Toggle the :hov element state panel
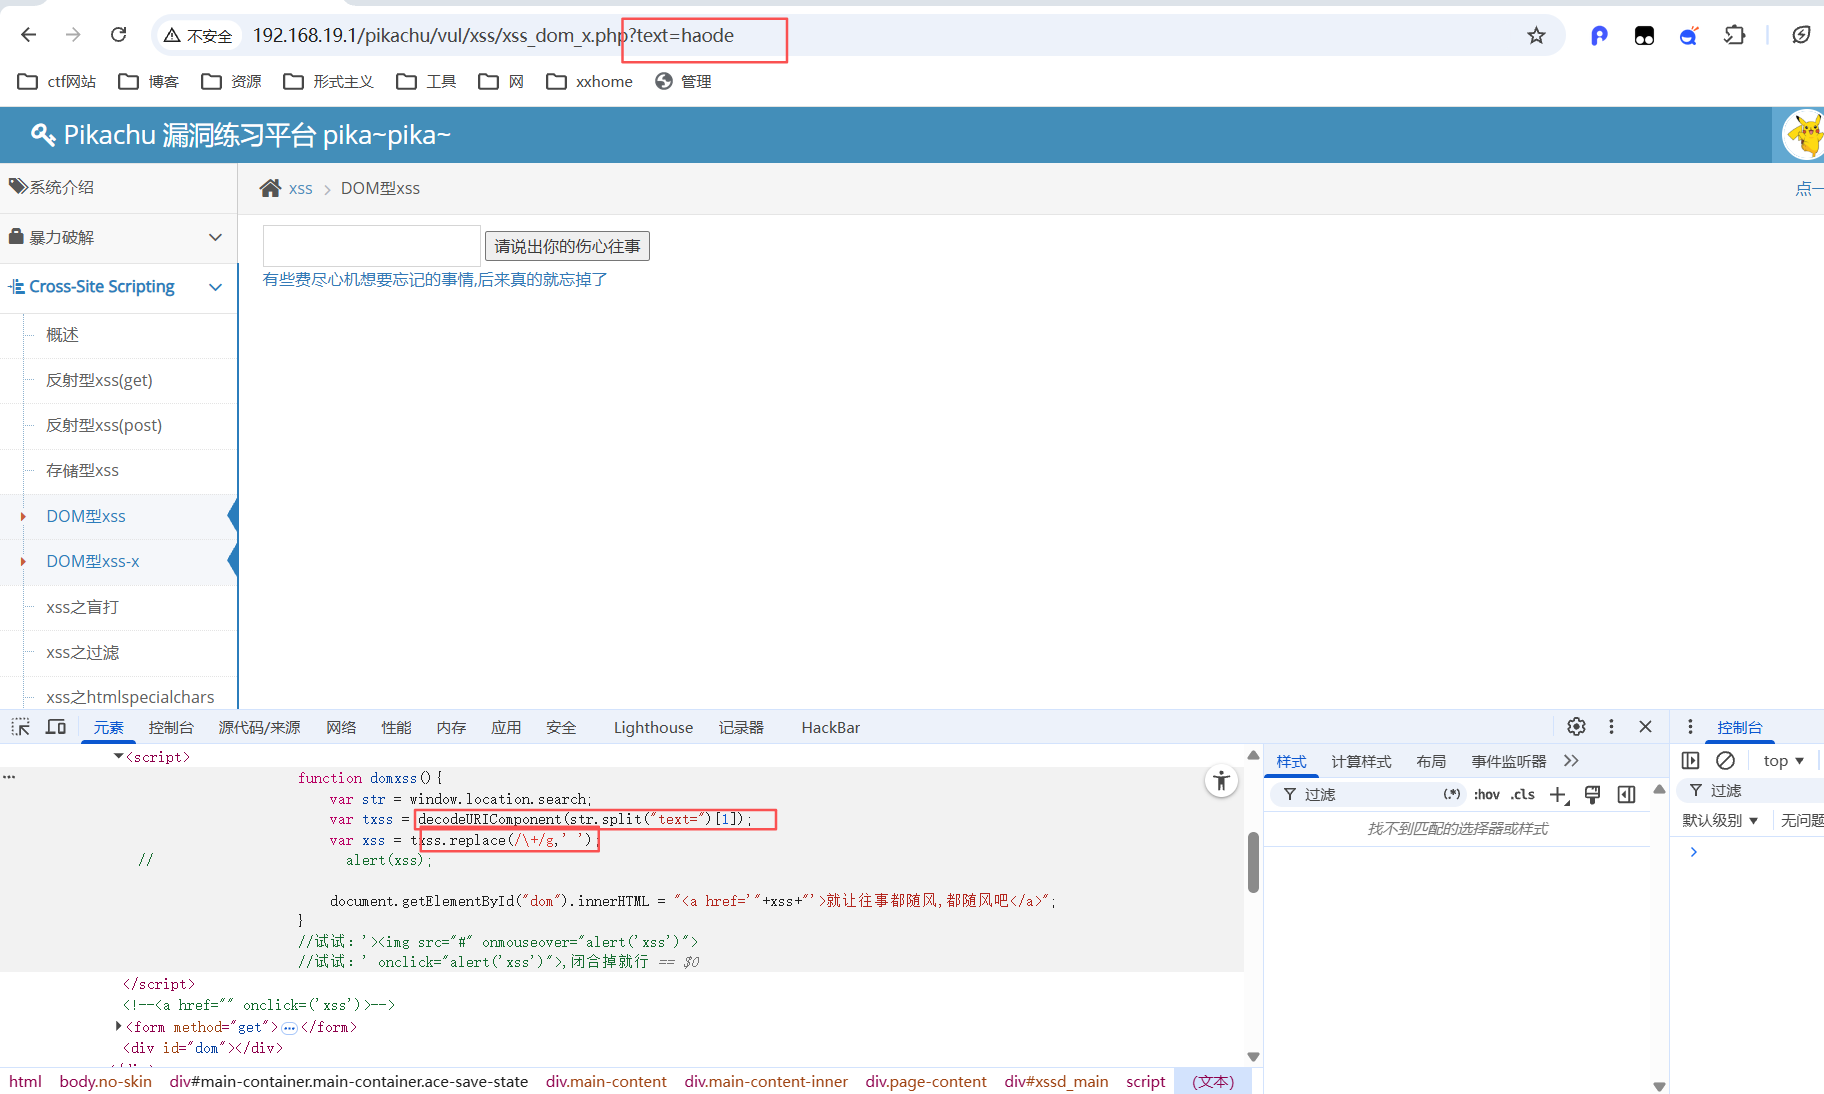The width and height of the screenshot is (1824, 1094). pyautogui.click(x=1487, y=794)
